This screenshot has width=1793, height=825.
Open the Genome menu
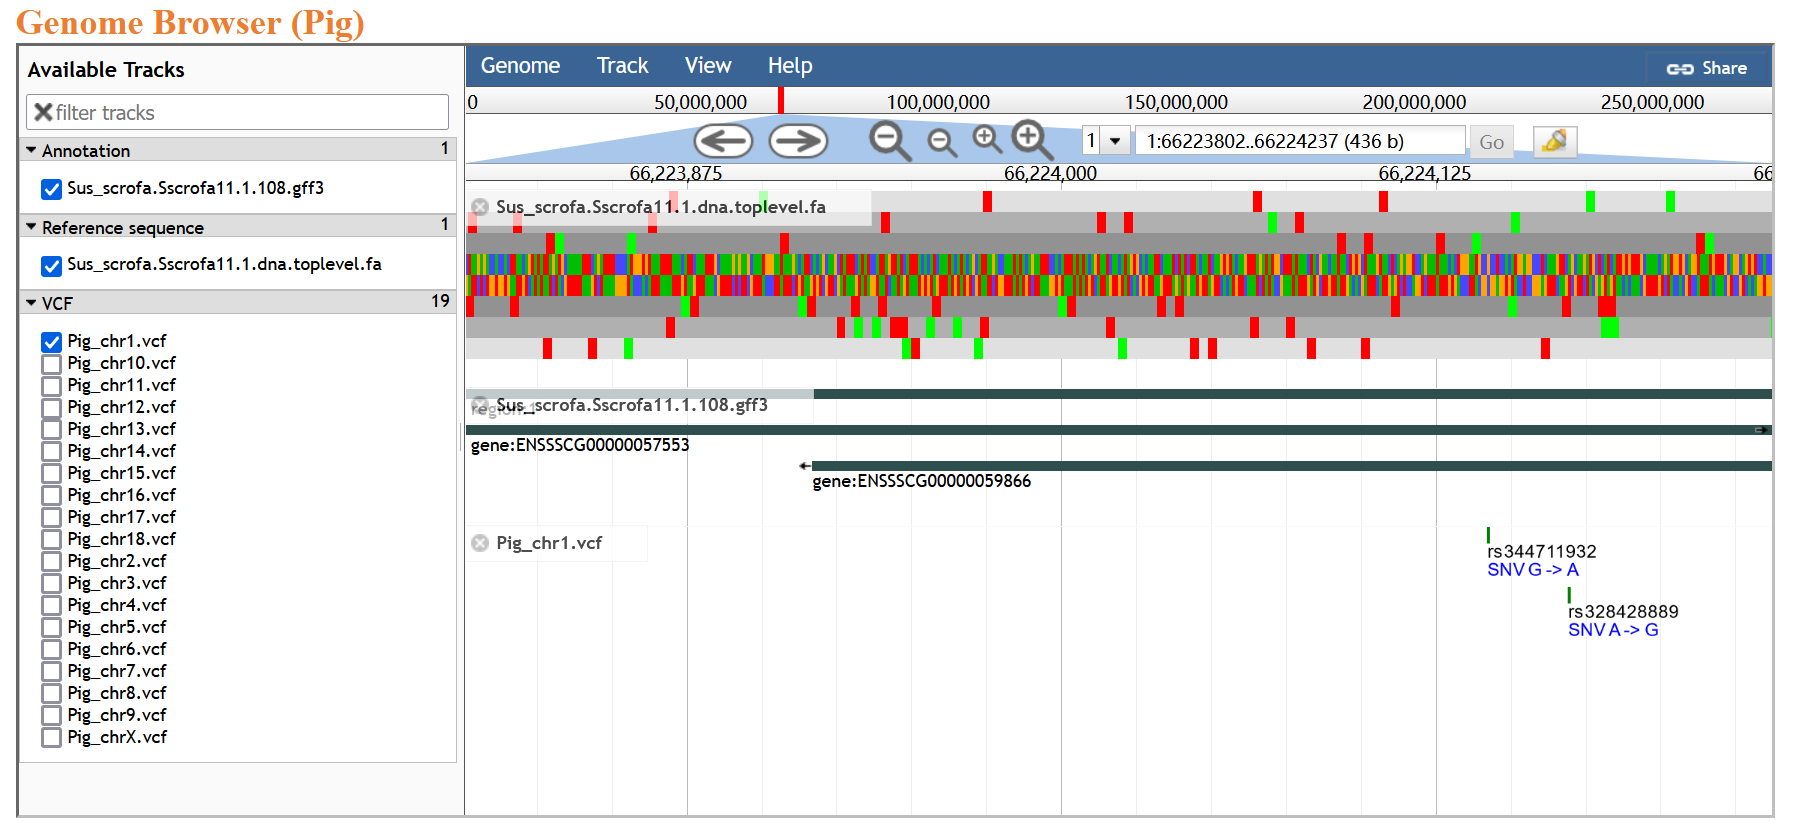coord(520,66)
